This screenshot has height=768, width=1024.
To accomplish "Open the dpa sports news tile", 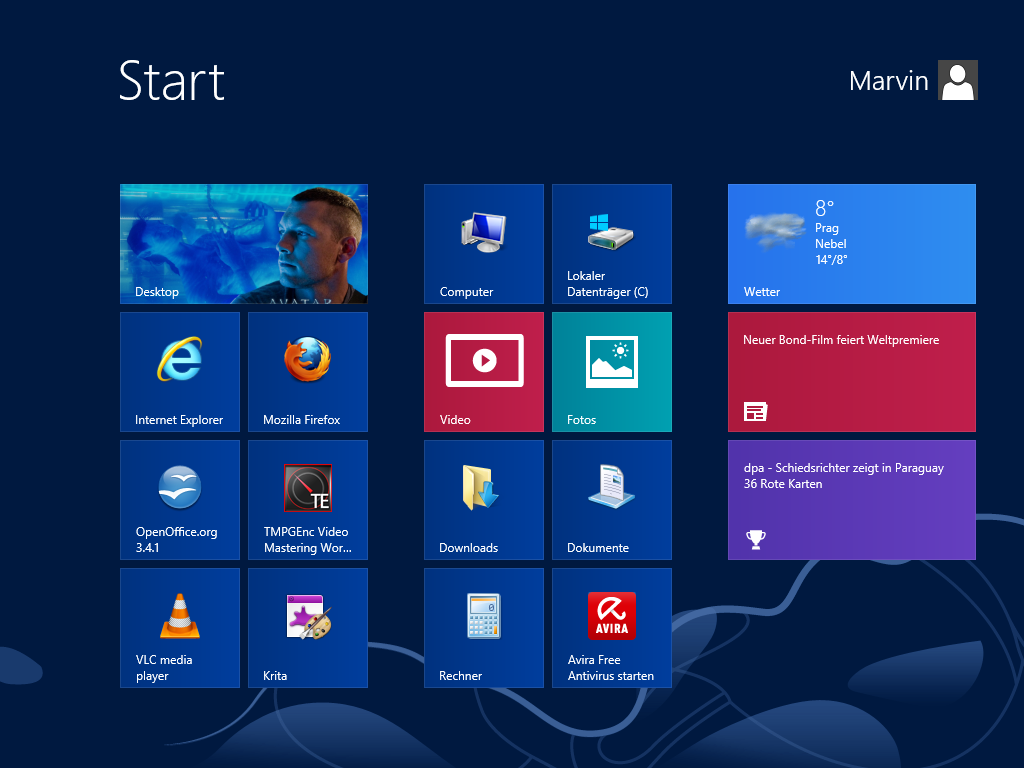I will pyautogui.click(x=852, y=500).
